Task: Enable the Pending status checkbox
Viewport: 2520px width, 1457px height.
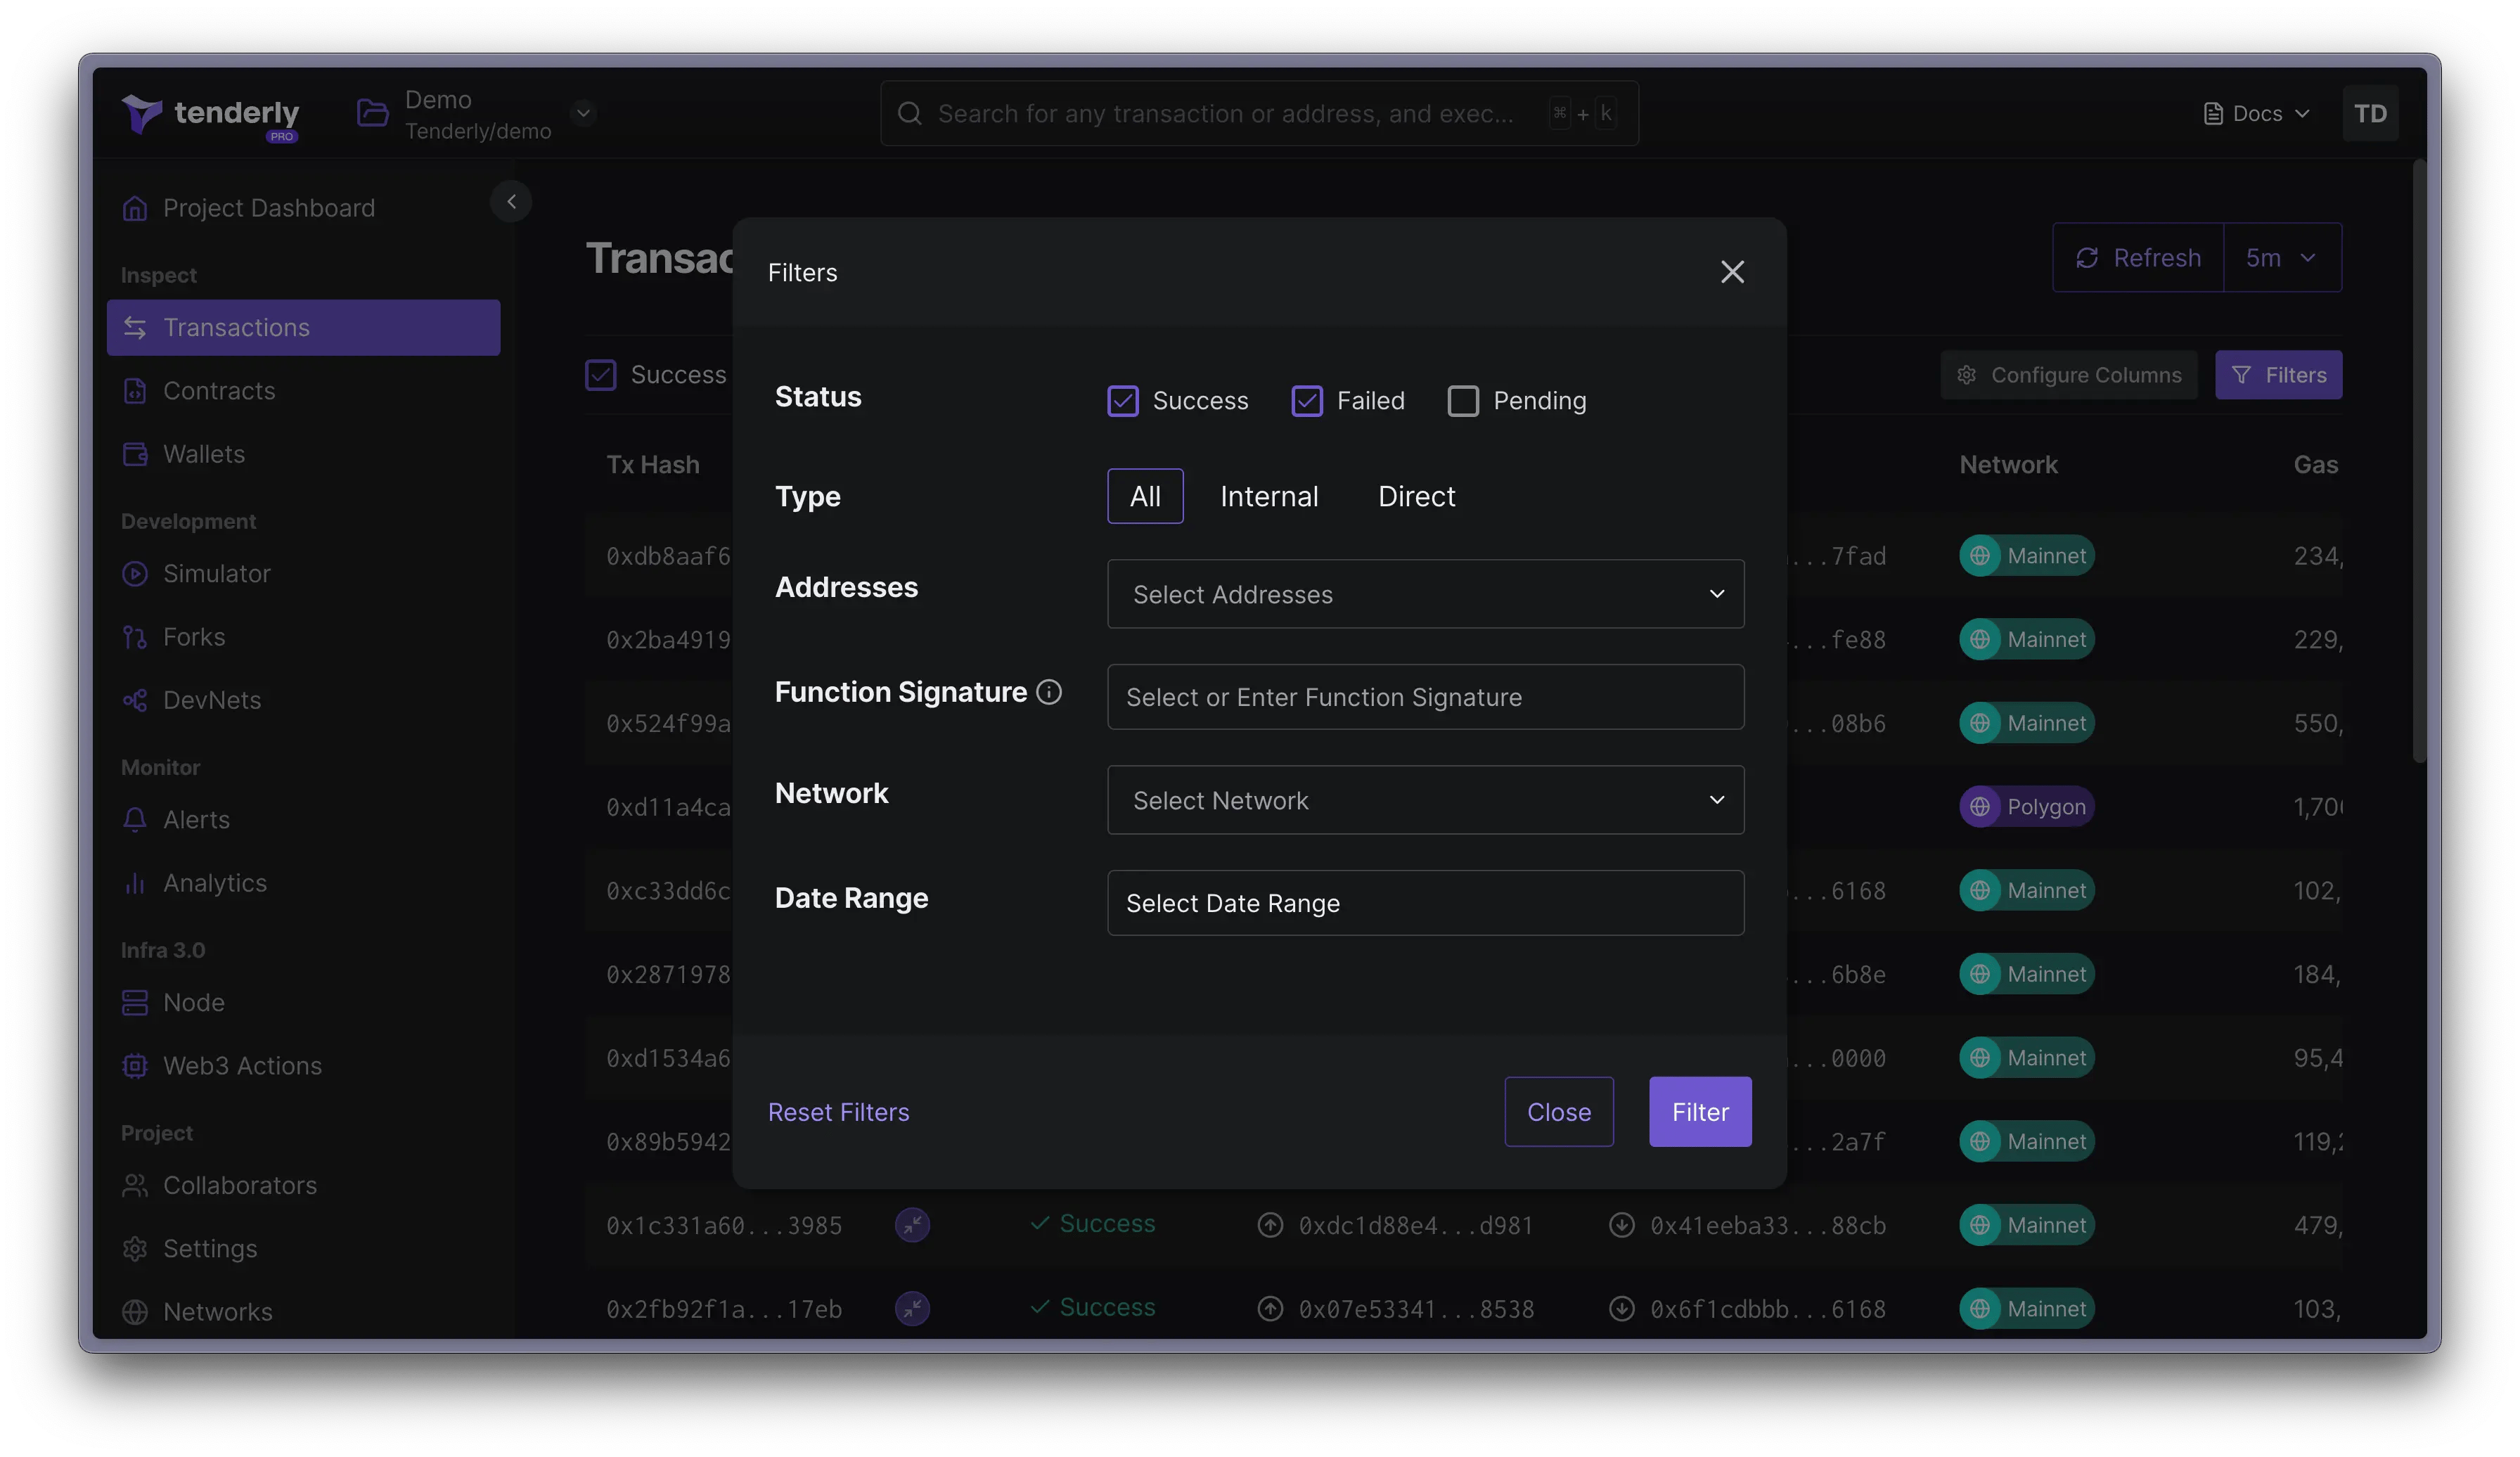Action: point(1463,401)
